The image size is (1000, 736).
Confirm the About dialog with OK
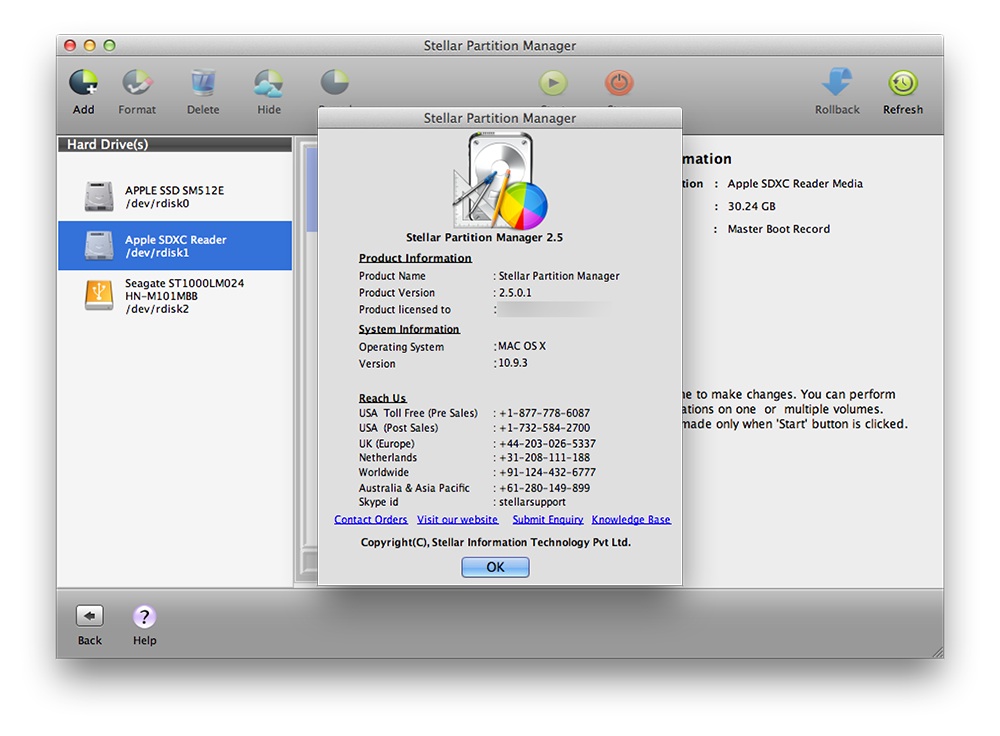coord(496,567)
